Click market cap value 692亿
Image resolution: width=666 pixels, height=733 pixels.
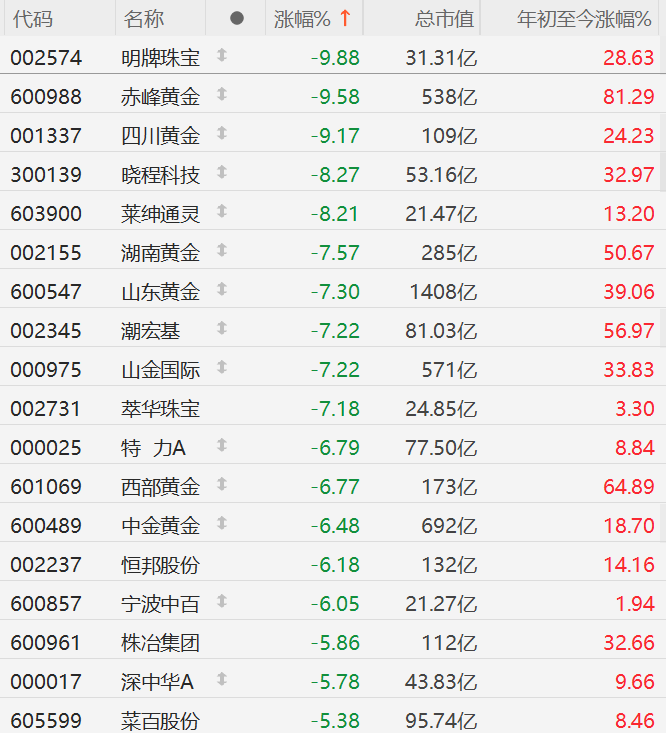pyautogui.click(x=449, y=526)
